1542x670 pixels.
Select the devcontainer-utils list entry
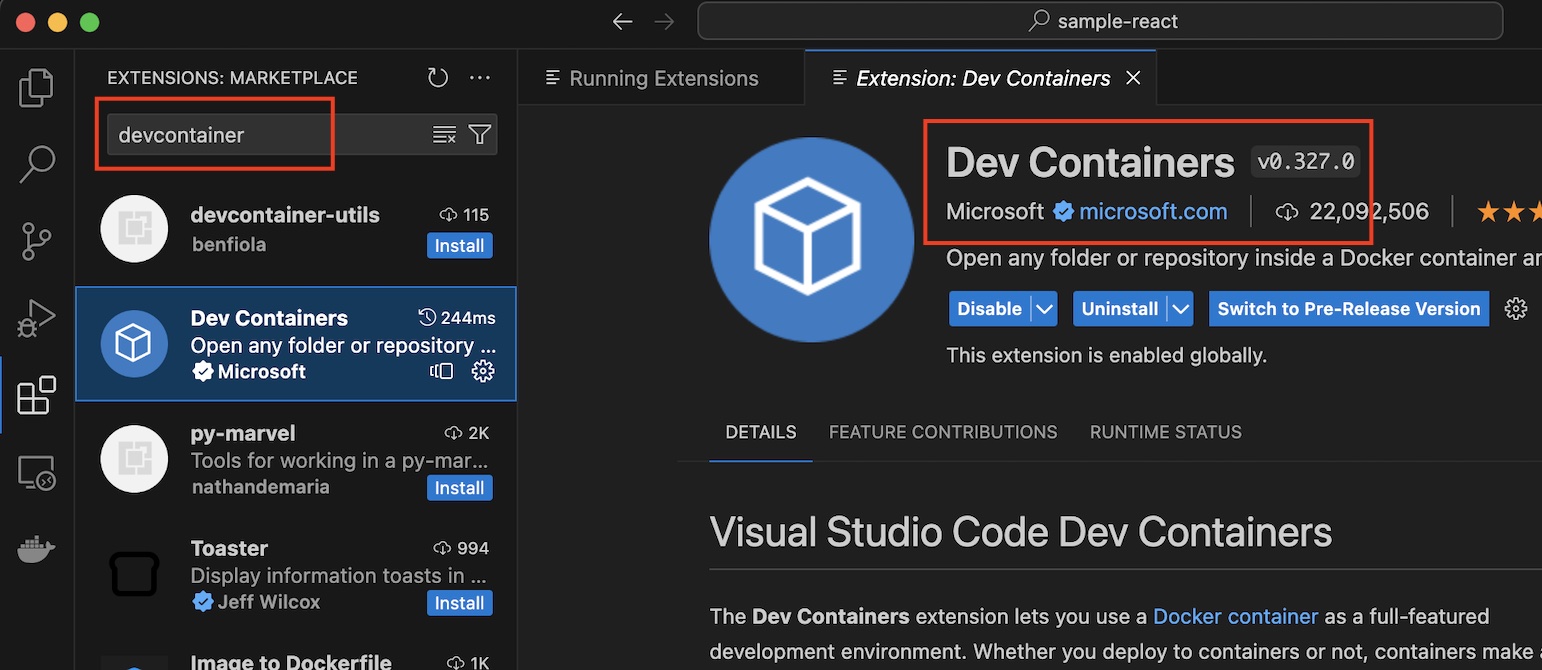click(x=296, y=229)
